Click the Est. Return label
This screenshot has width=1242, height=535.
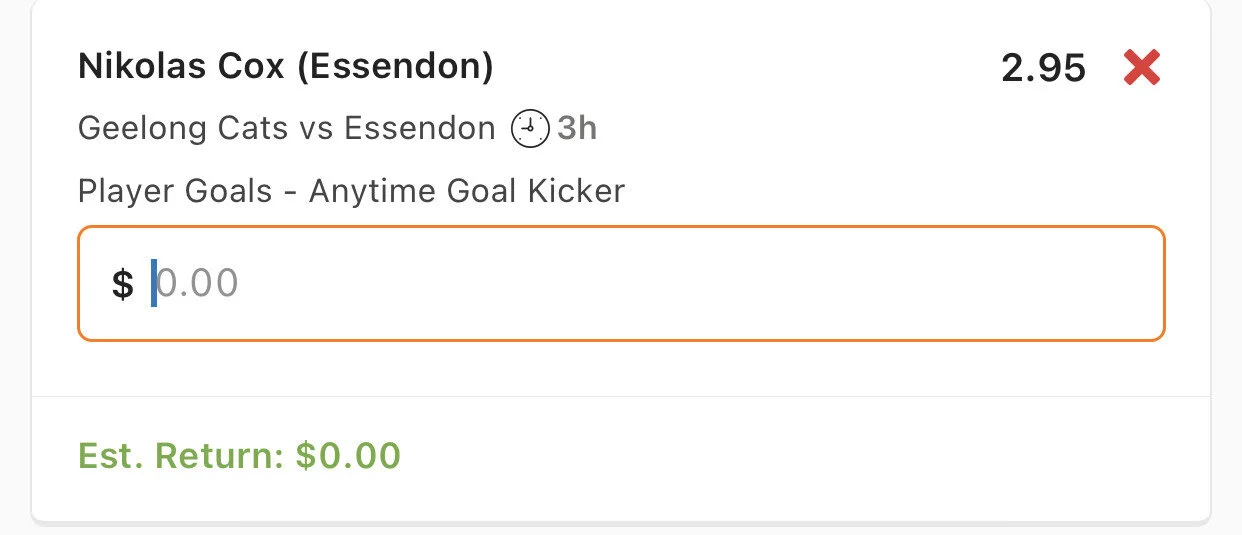182,456
